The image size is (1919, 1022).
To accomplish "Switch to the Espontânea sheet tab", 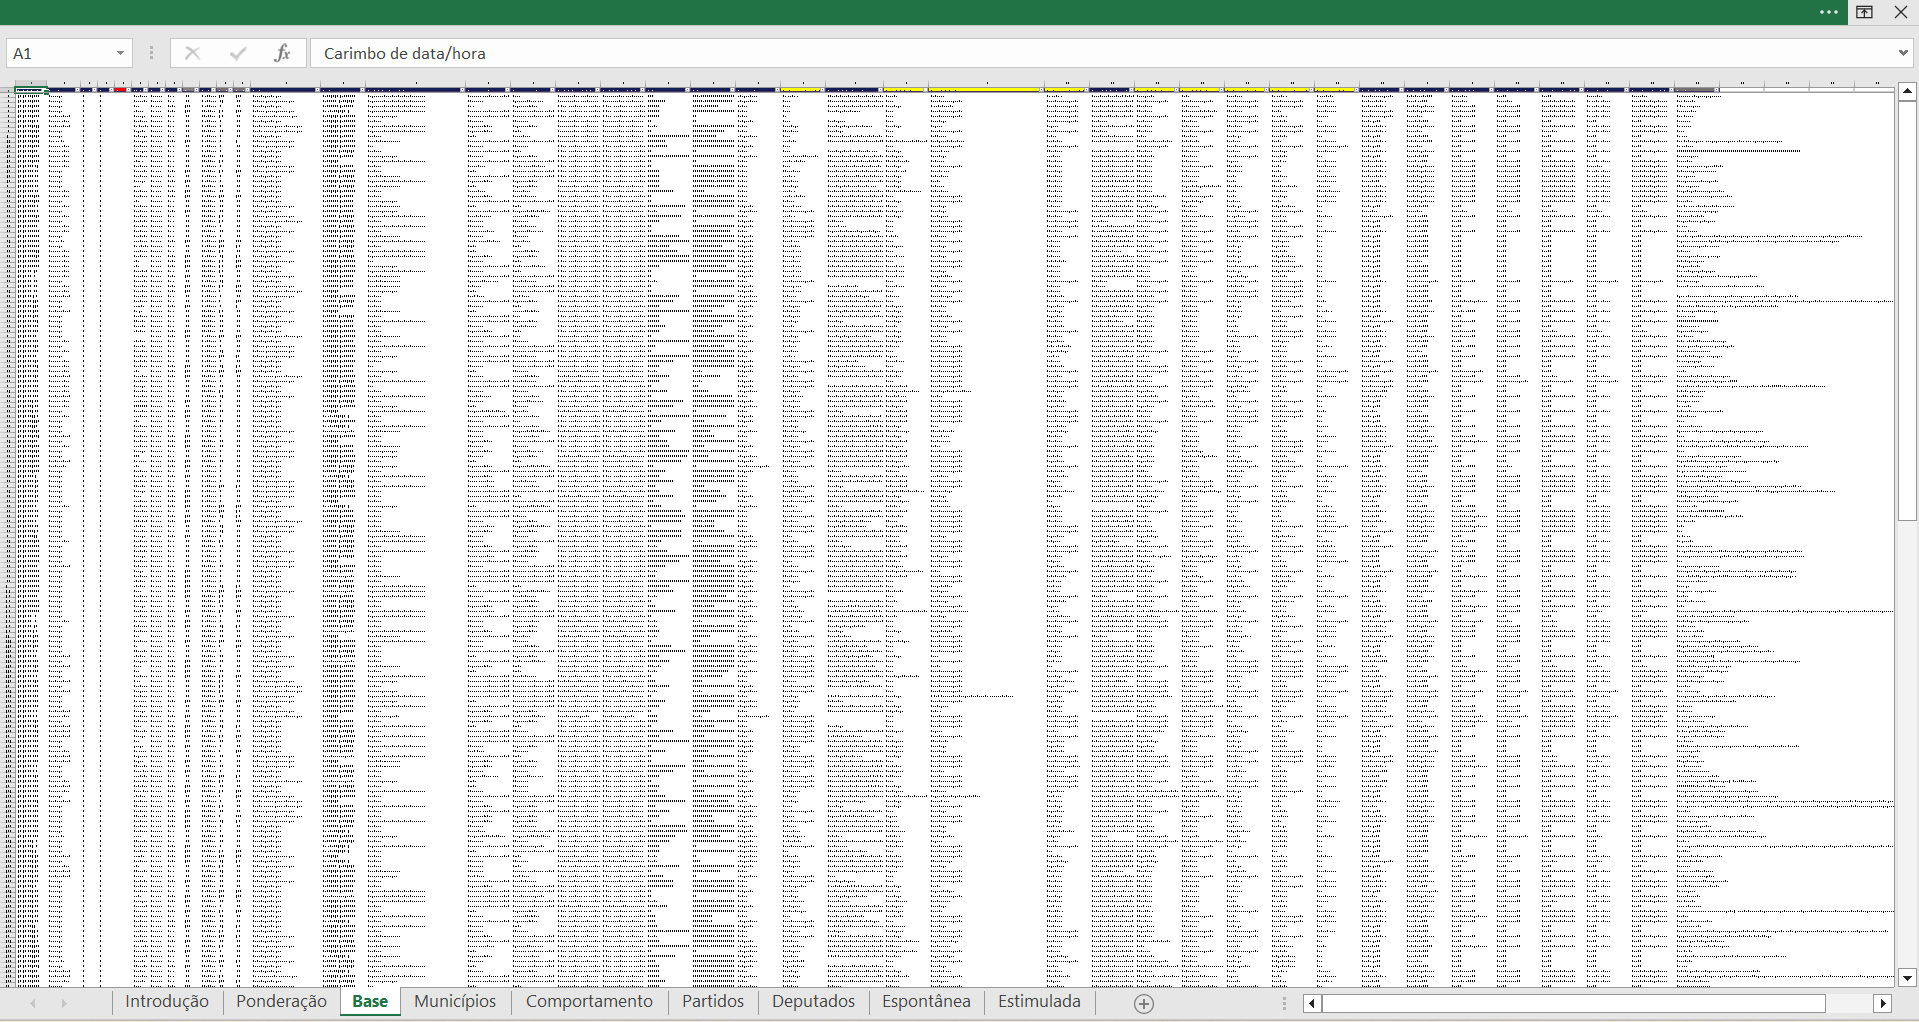I will (926, 1001).
